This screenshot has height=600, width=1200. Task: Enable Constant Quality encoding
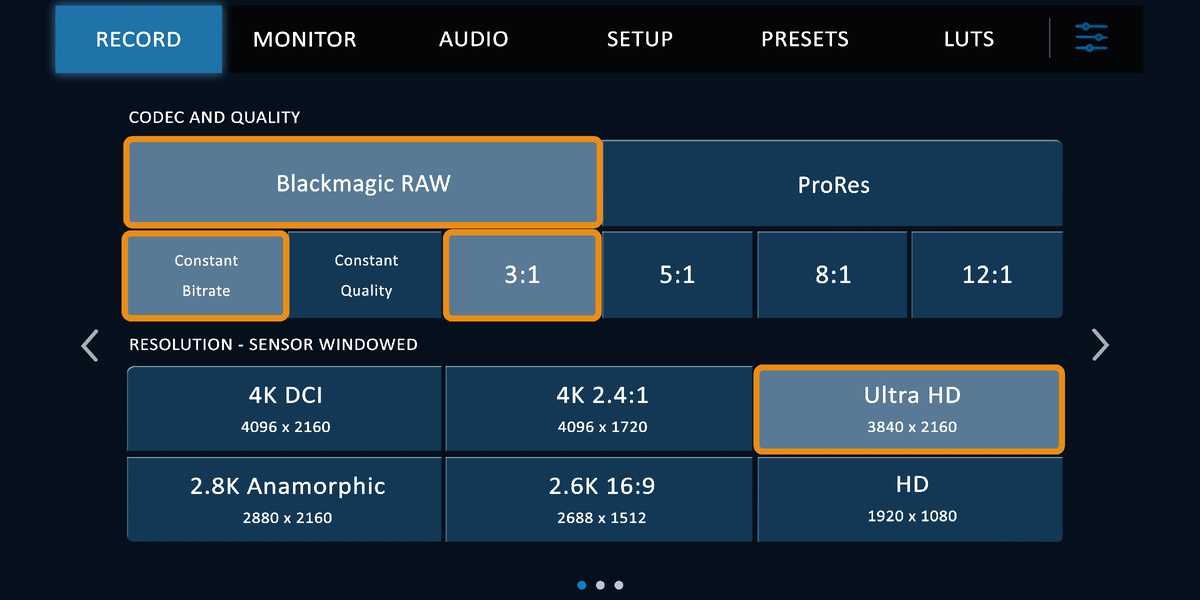[366, 275]
